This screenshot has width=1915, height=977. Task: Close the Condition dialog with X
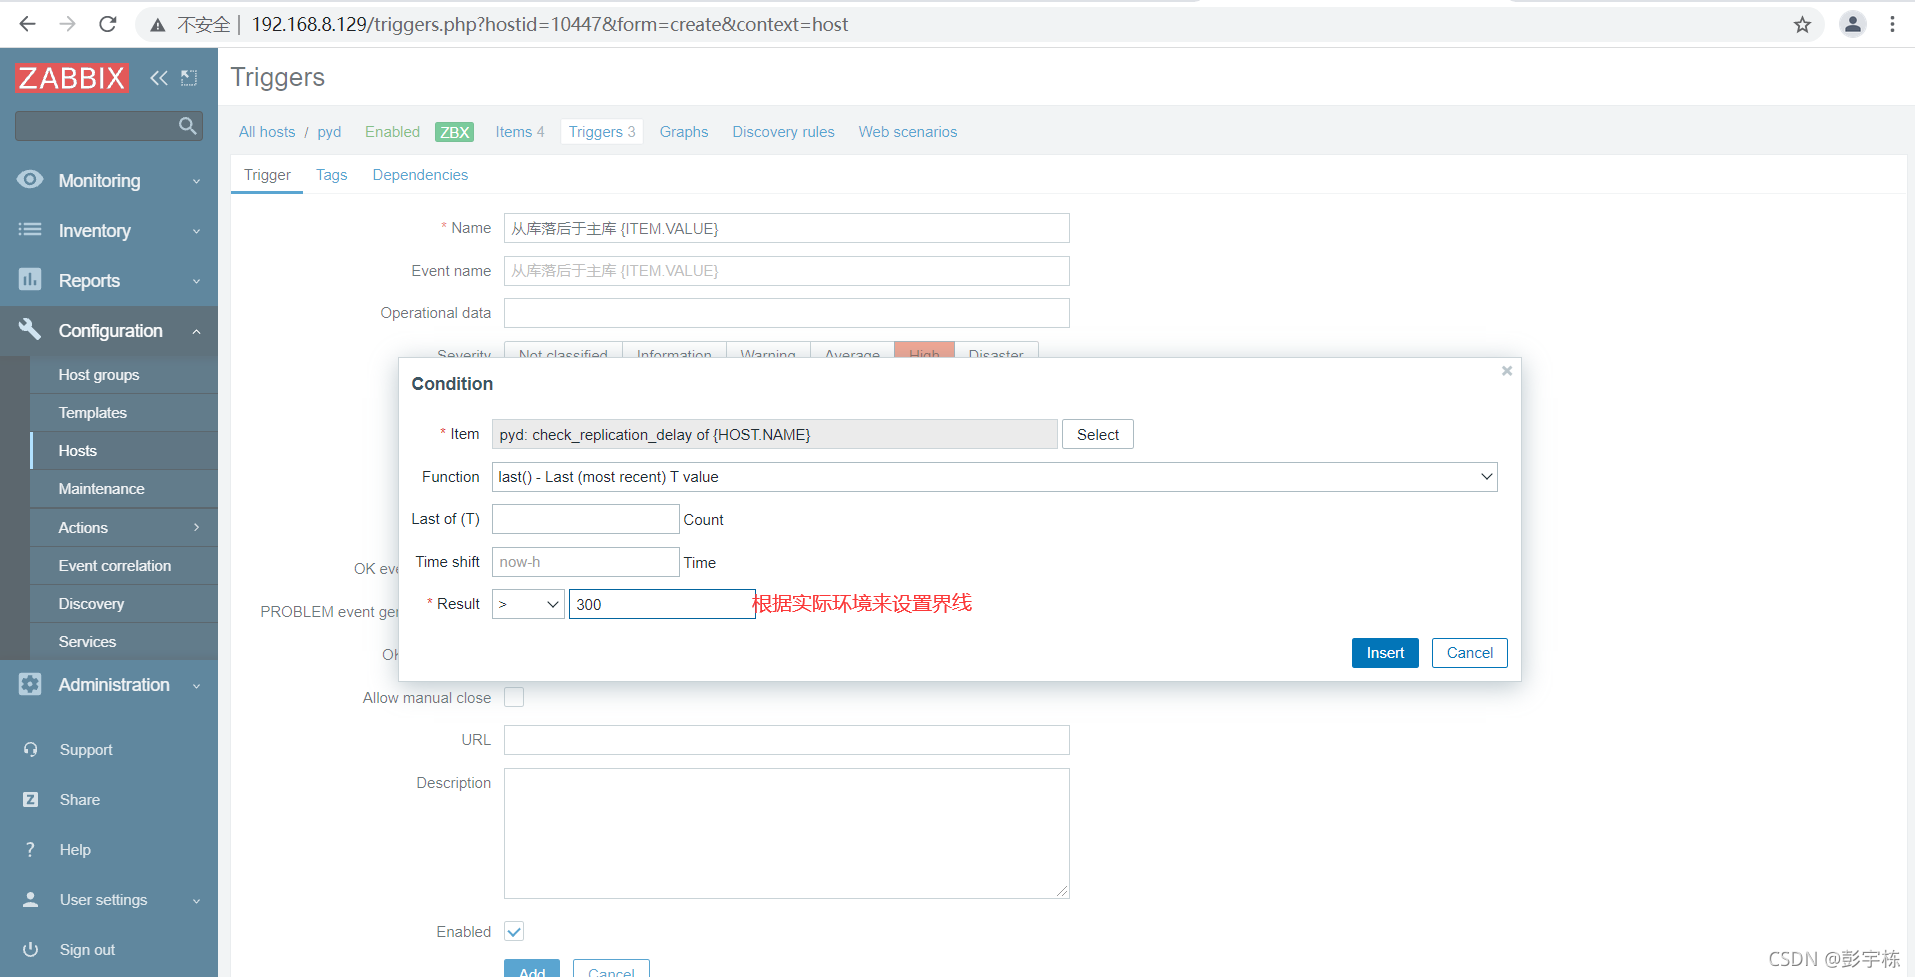click(x=1507, y=371)
